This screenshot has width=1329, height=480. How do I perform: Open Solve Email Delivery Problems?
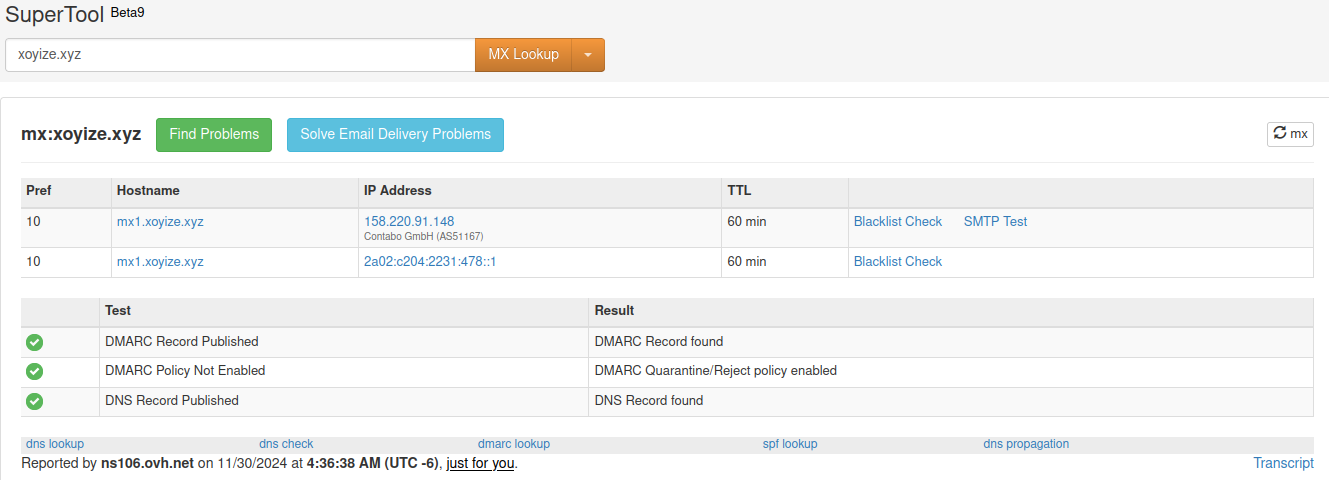[x=395, y=135]
